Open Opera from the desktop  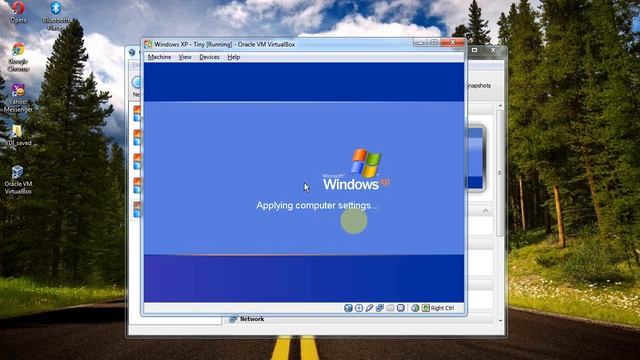pos(18,12)
